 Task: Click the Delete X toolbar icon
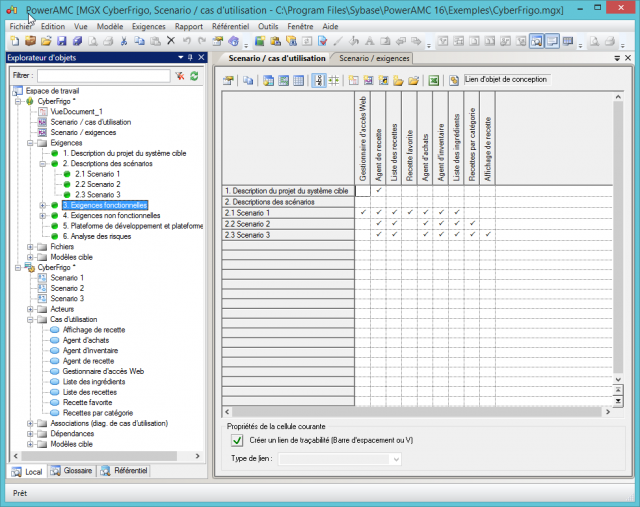[171, 41]
